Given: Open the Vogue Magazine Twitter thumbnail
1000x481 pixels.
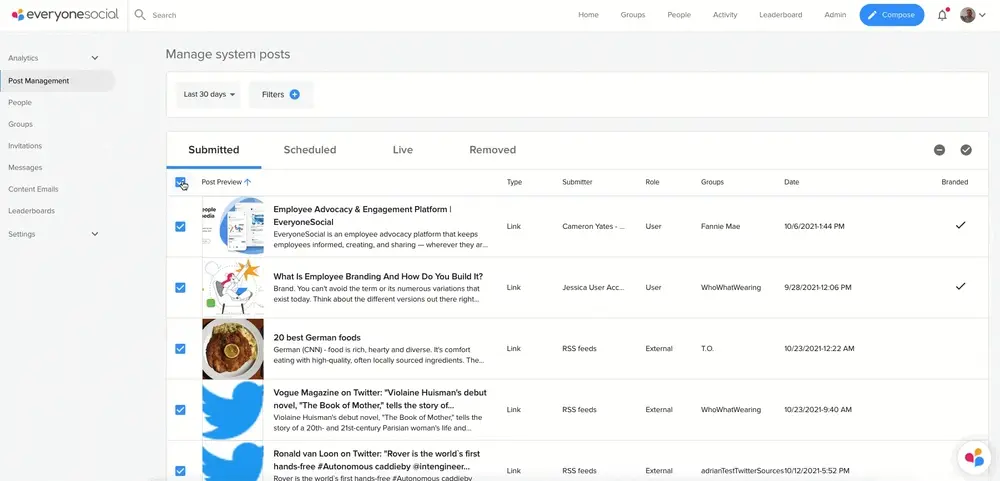Looking at the screenshot, I should click(x=233, y=410).
